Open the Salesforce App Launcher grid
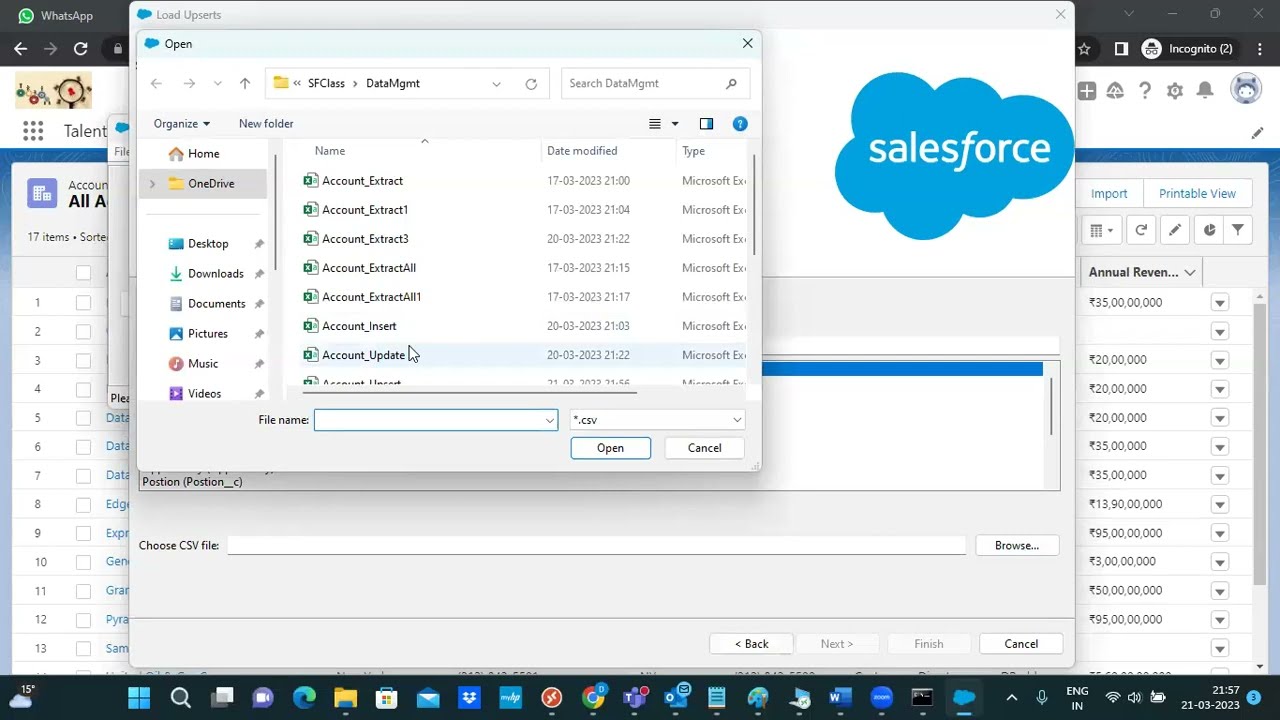1280x720 pixels. [x=33, y=131]
